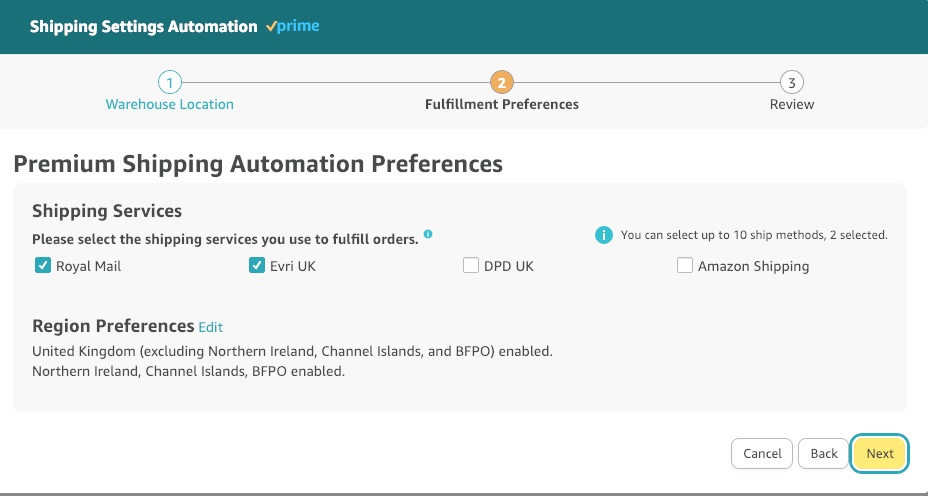Click the DPD UK label text
928x496 pixels.
(509, 266)
